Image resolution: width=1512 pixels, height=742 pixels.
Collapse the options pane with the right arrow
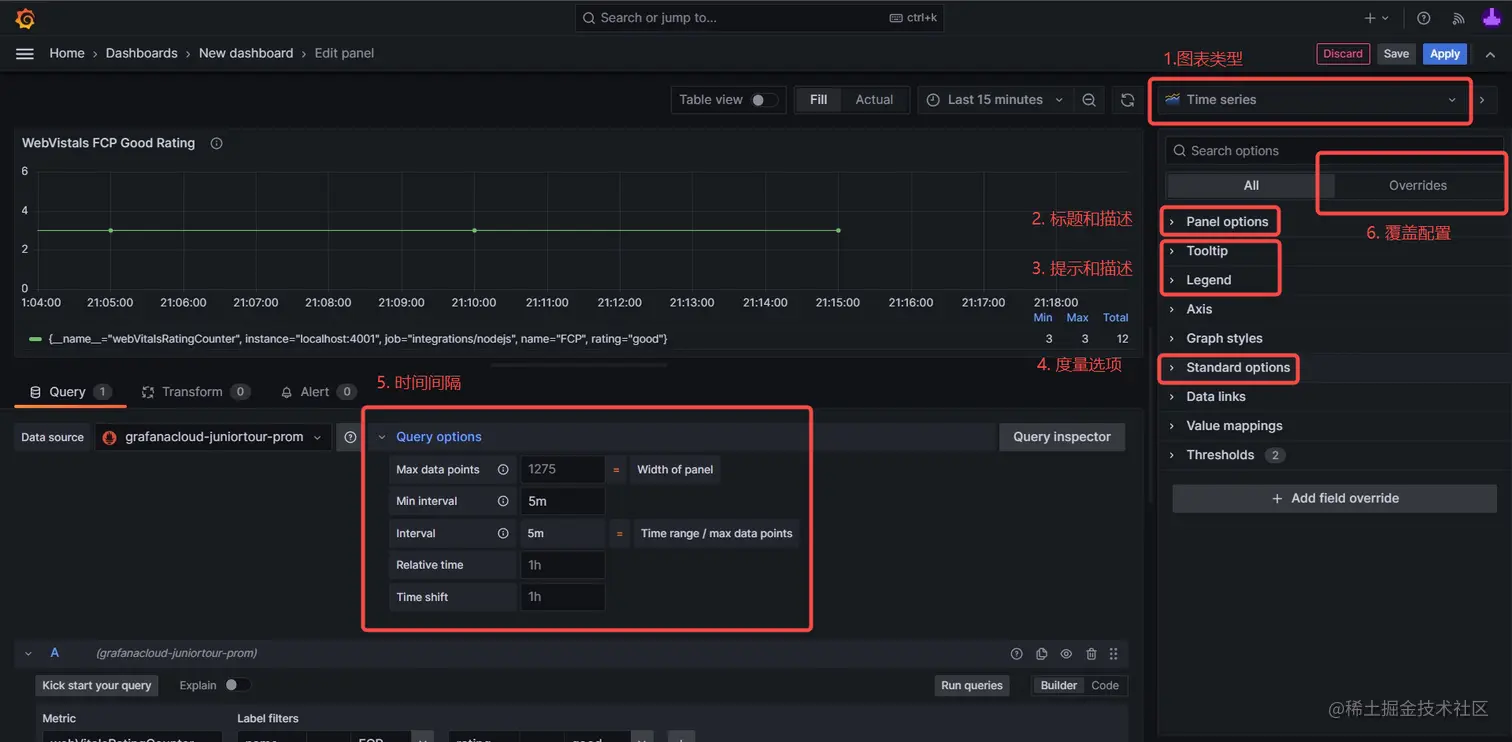[1483, 100]
